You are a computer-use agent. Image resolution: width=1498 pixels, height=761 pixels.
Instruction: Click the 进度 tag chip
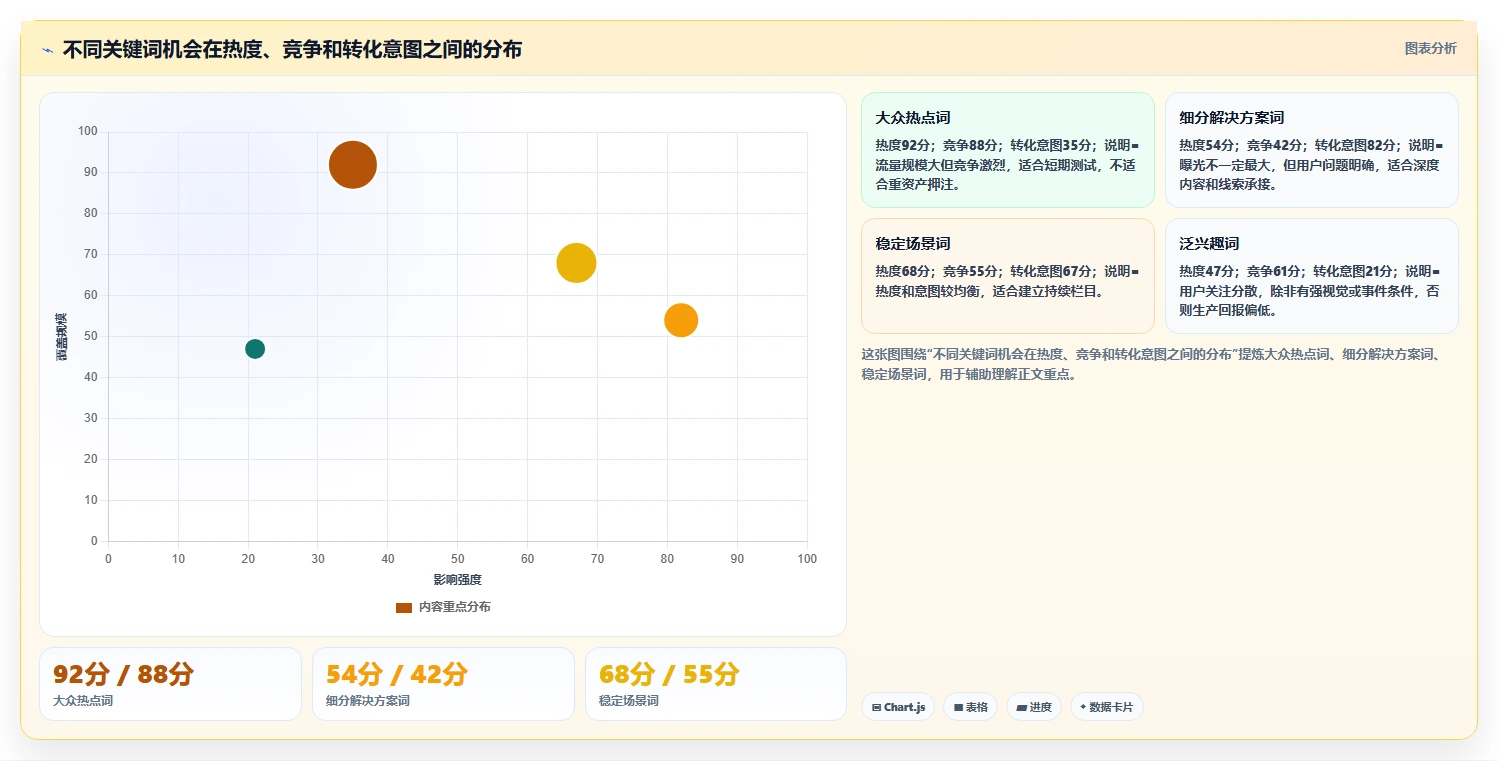[1034, 707]
